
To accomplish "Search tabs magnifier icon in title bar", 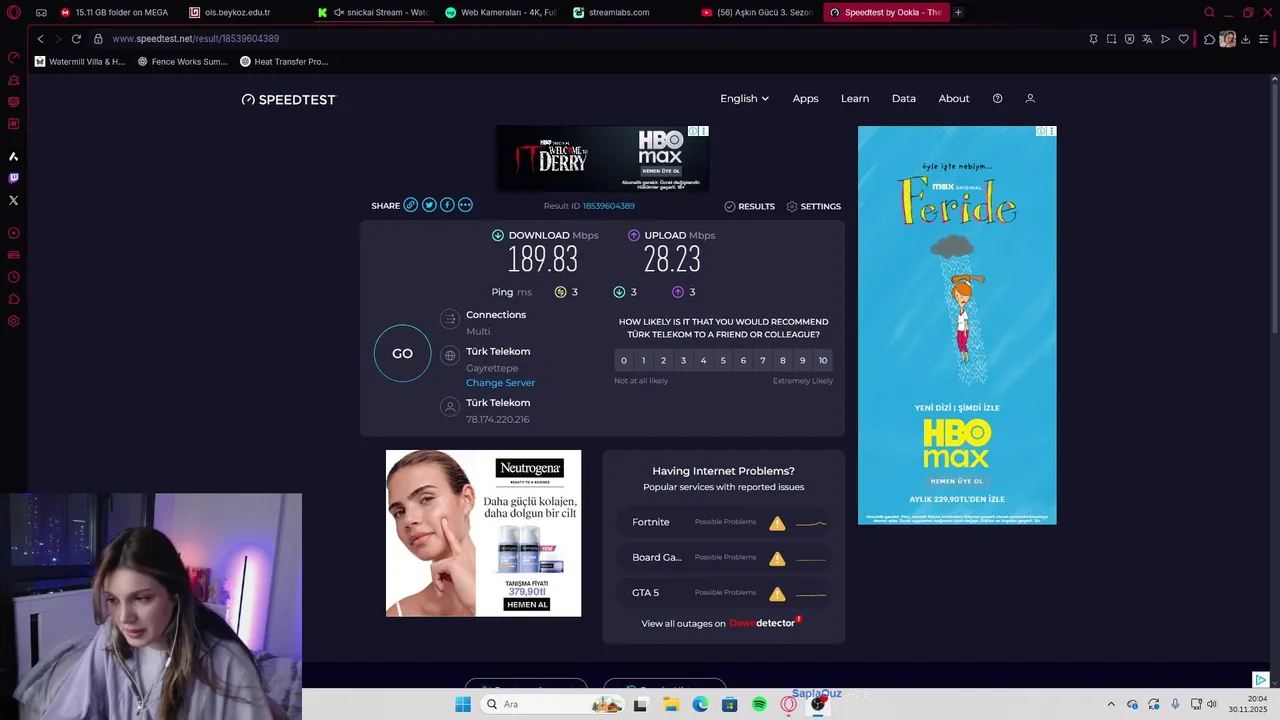I will click(x=1209, y=13).
